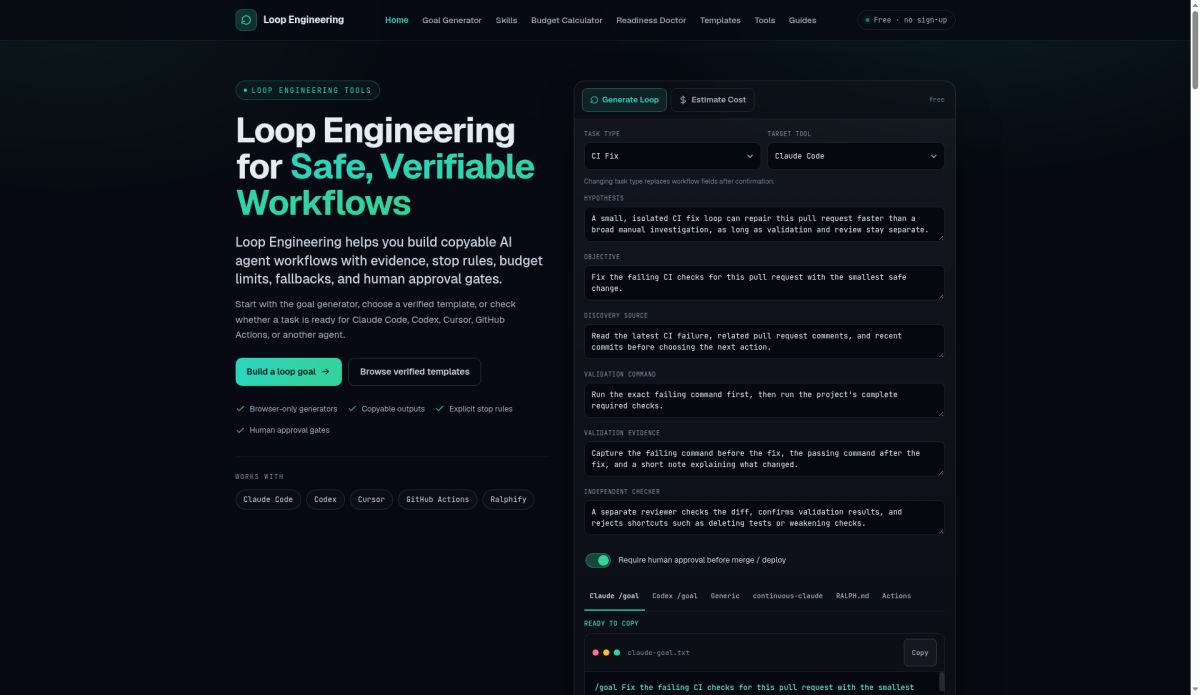The width and height of the screenshot is (1200, 695).
Task: Click the 'READY TO COPY' label
Action: click(x=611, y=623)
